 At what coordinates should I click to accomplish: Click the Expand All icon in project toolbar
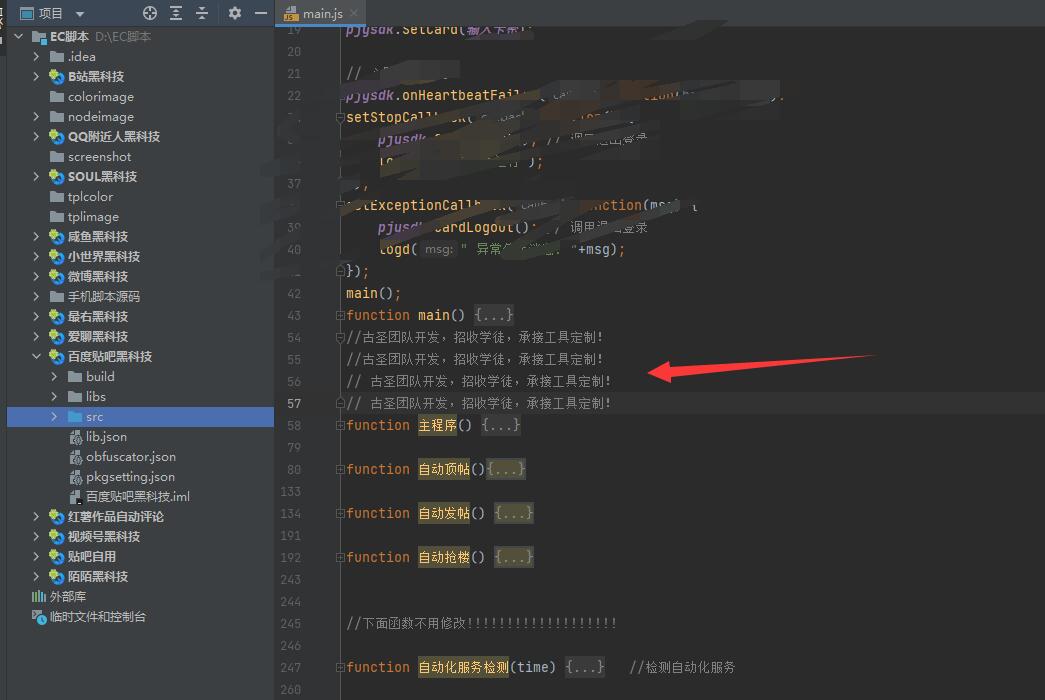176,13
